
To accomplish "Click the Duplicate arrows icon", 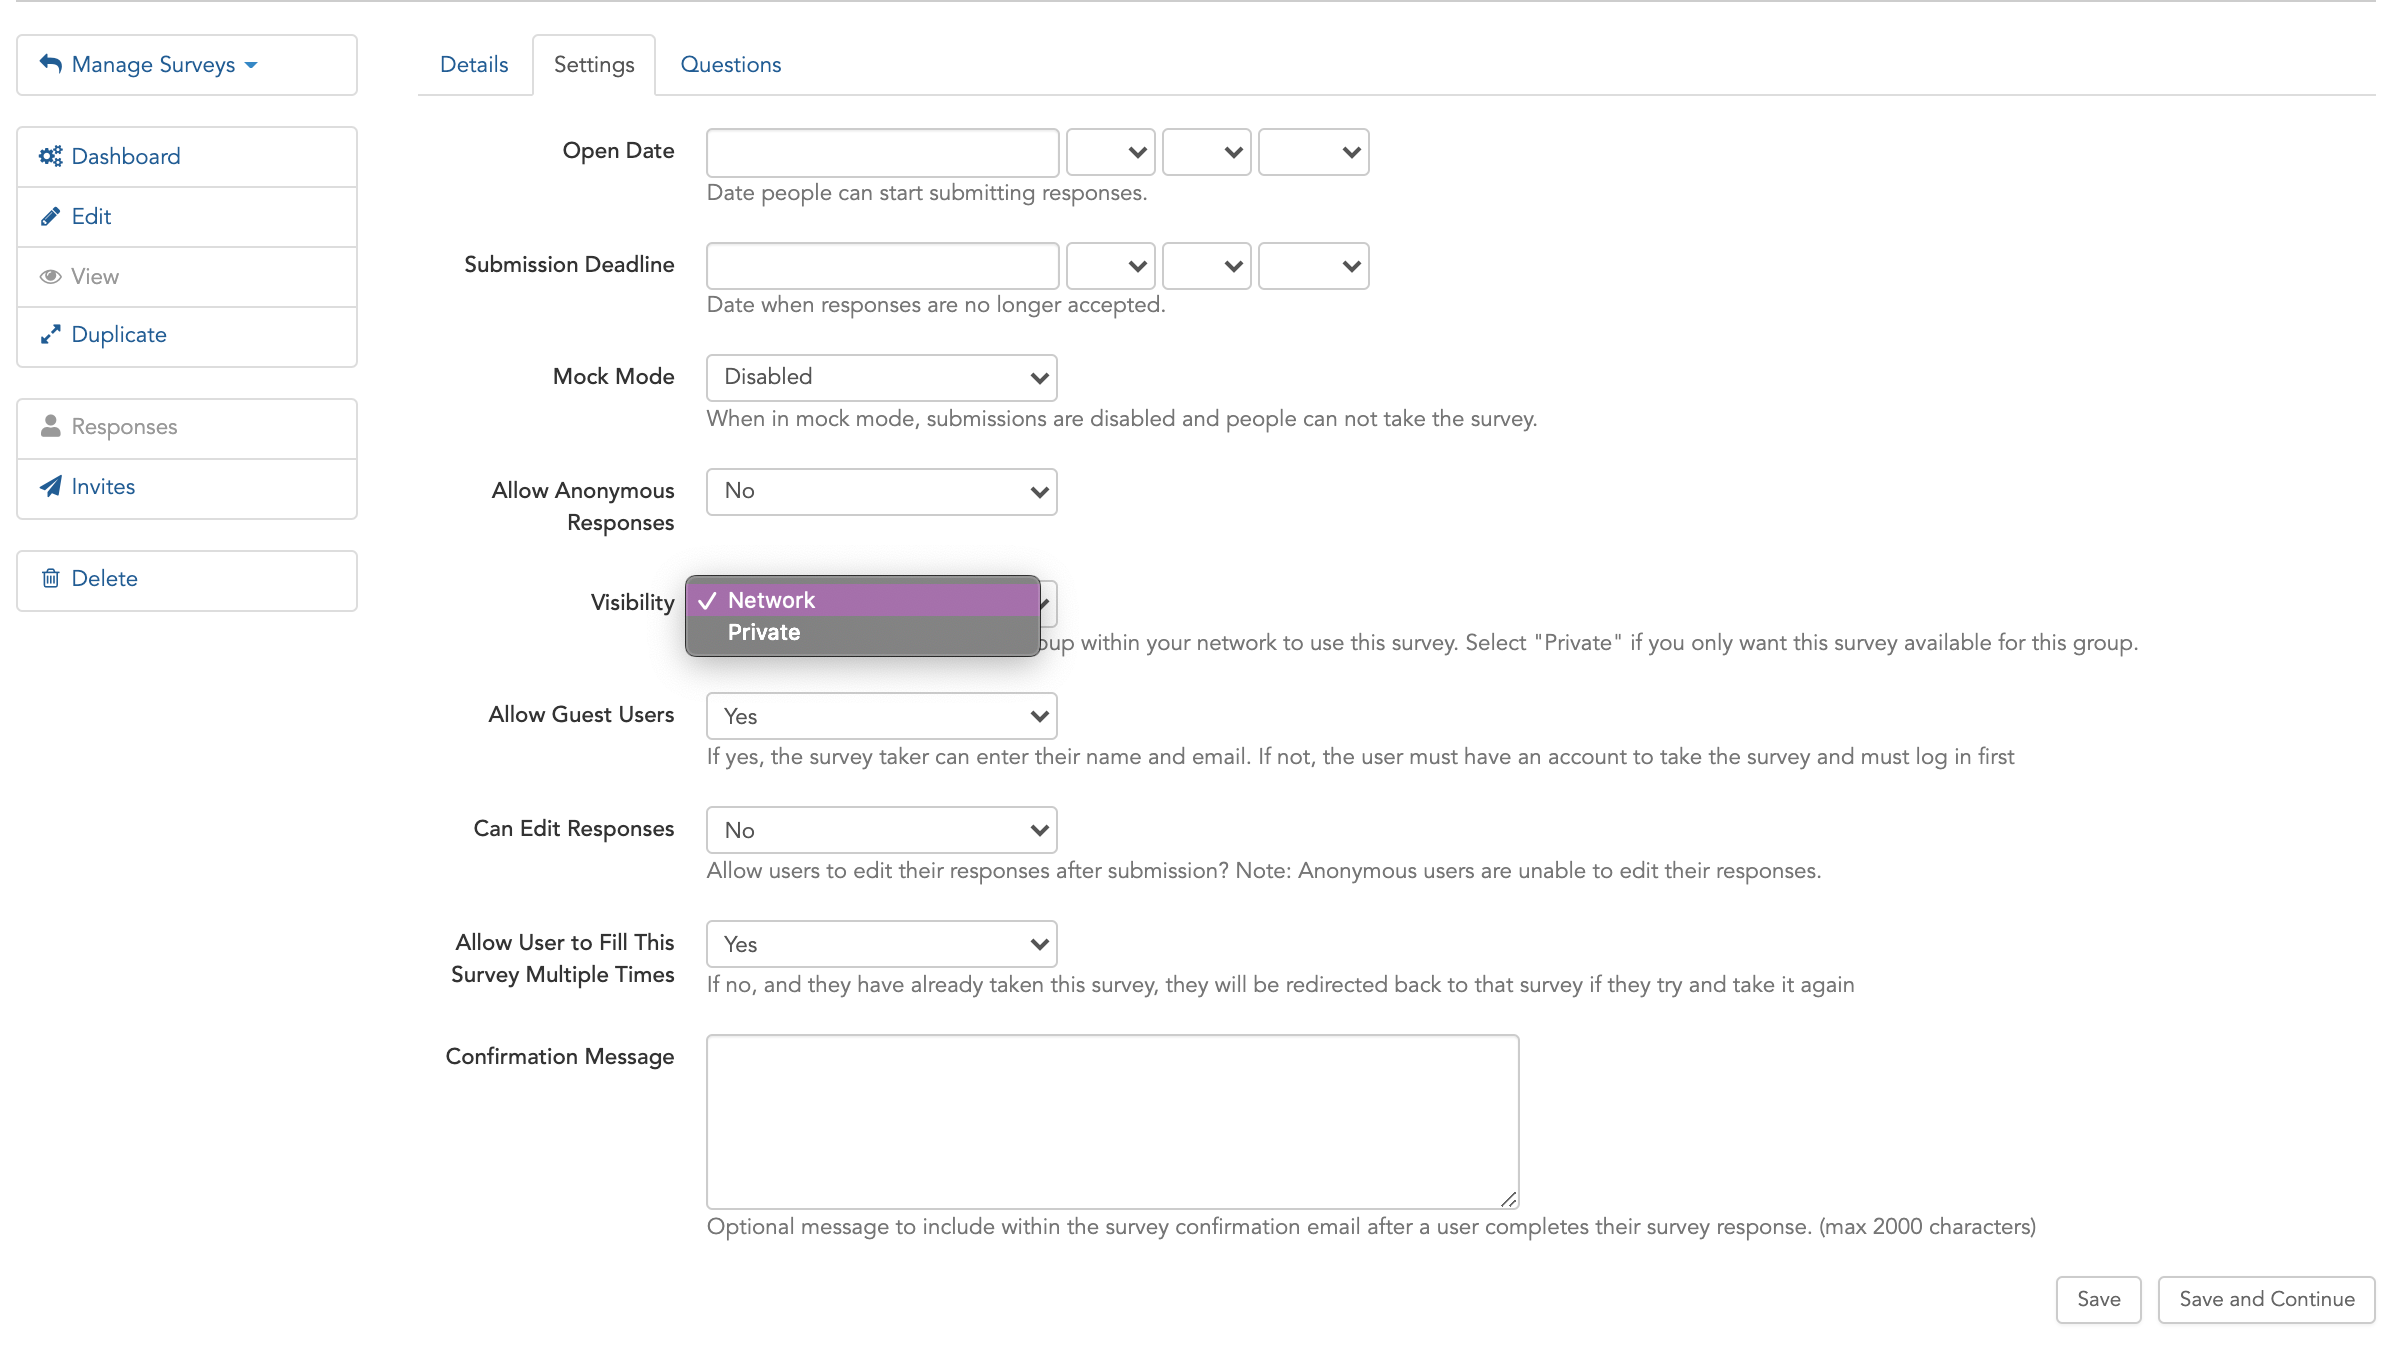I will pos(51,334).
